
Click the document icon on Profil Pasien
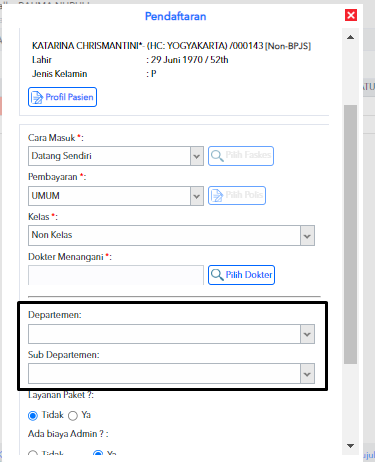click(x=37, y=97)
